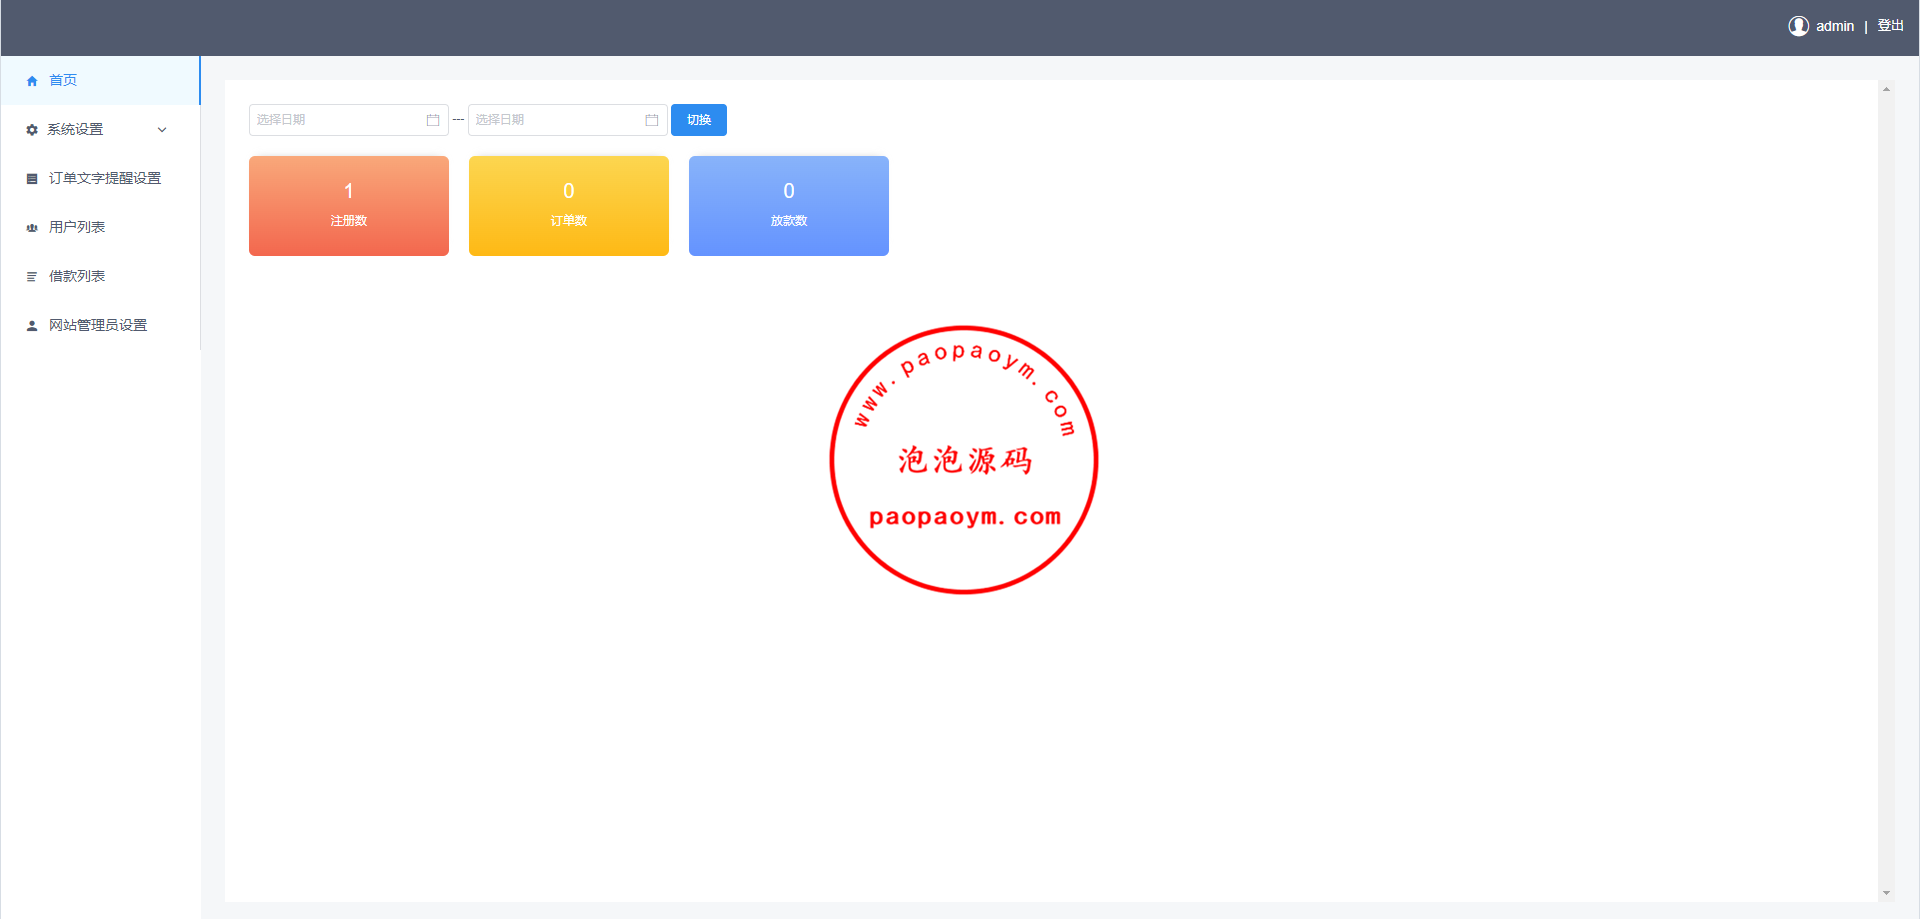Click the home icon in sidebar

coord(32,81)
